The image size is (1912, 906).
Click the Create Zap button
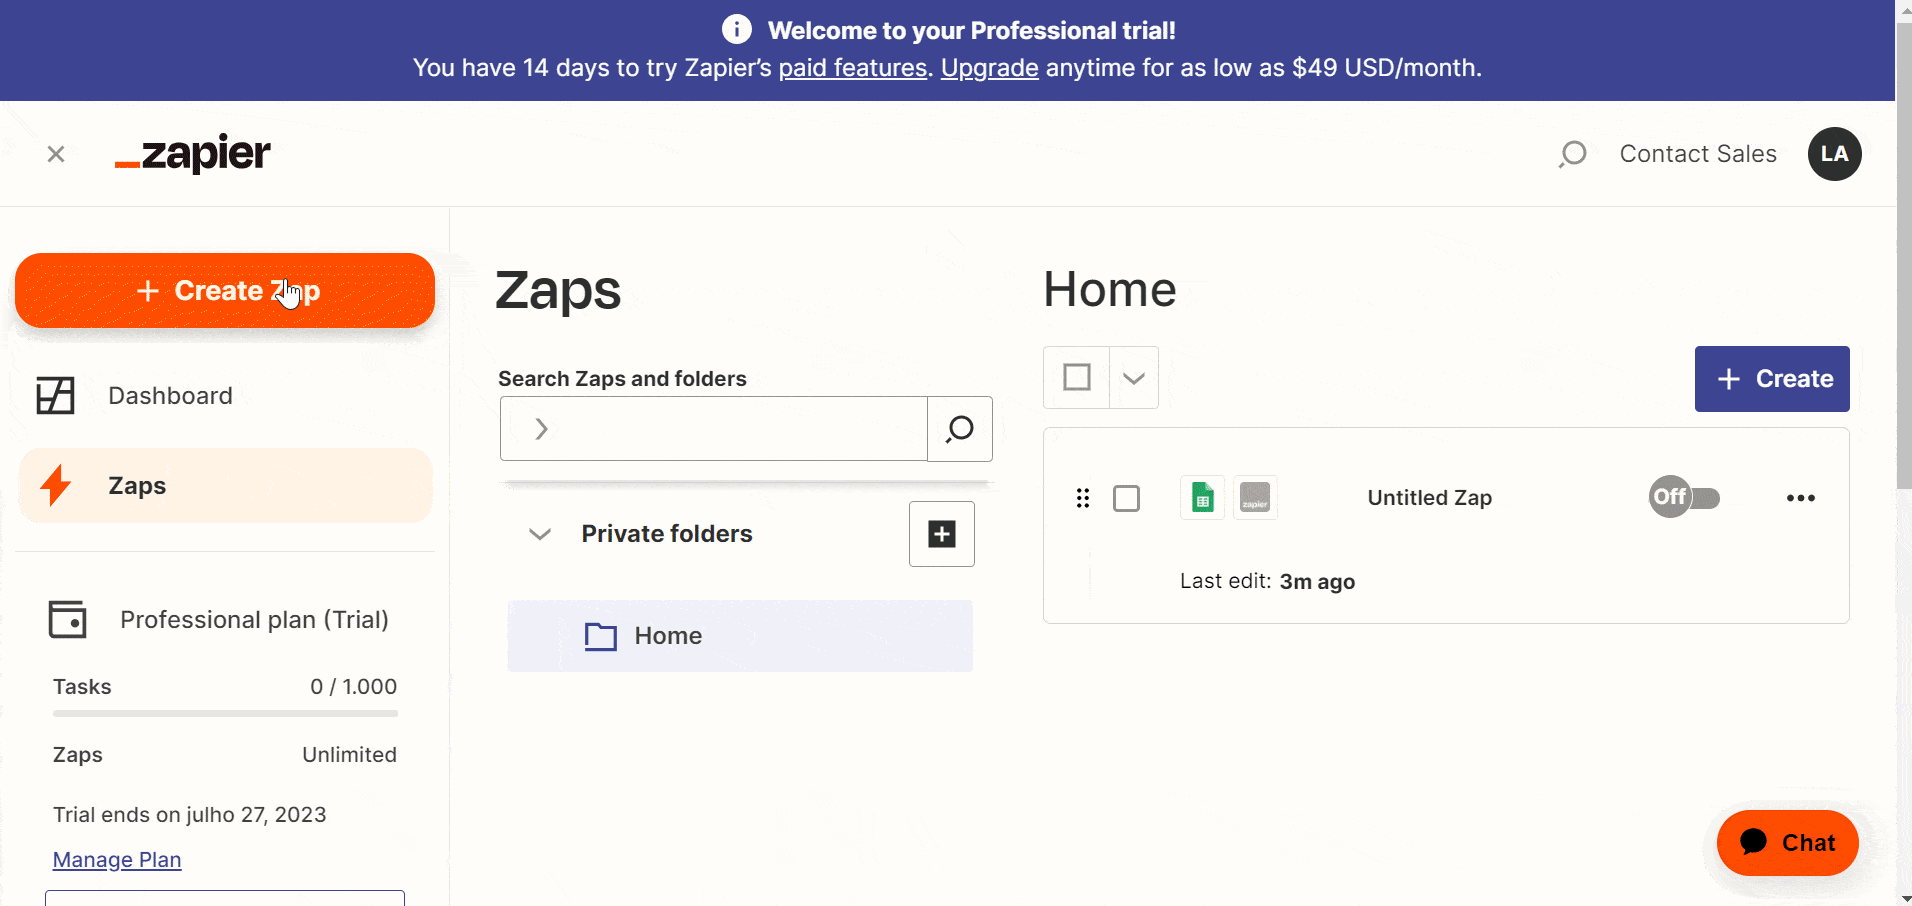[x=224, y=290]
